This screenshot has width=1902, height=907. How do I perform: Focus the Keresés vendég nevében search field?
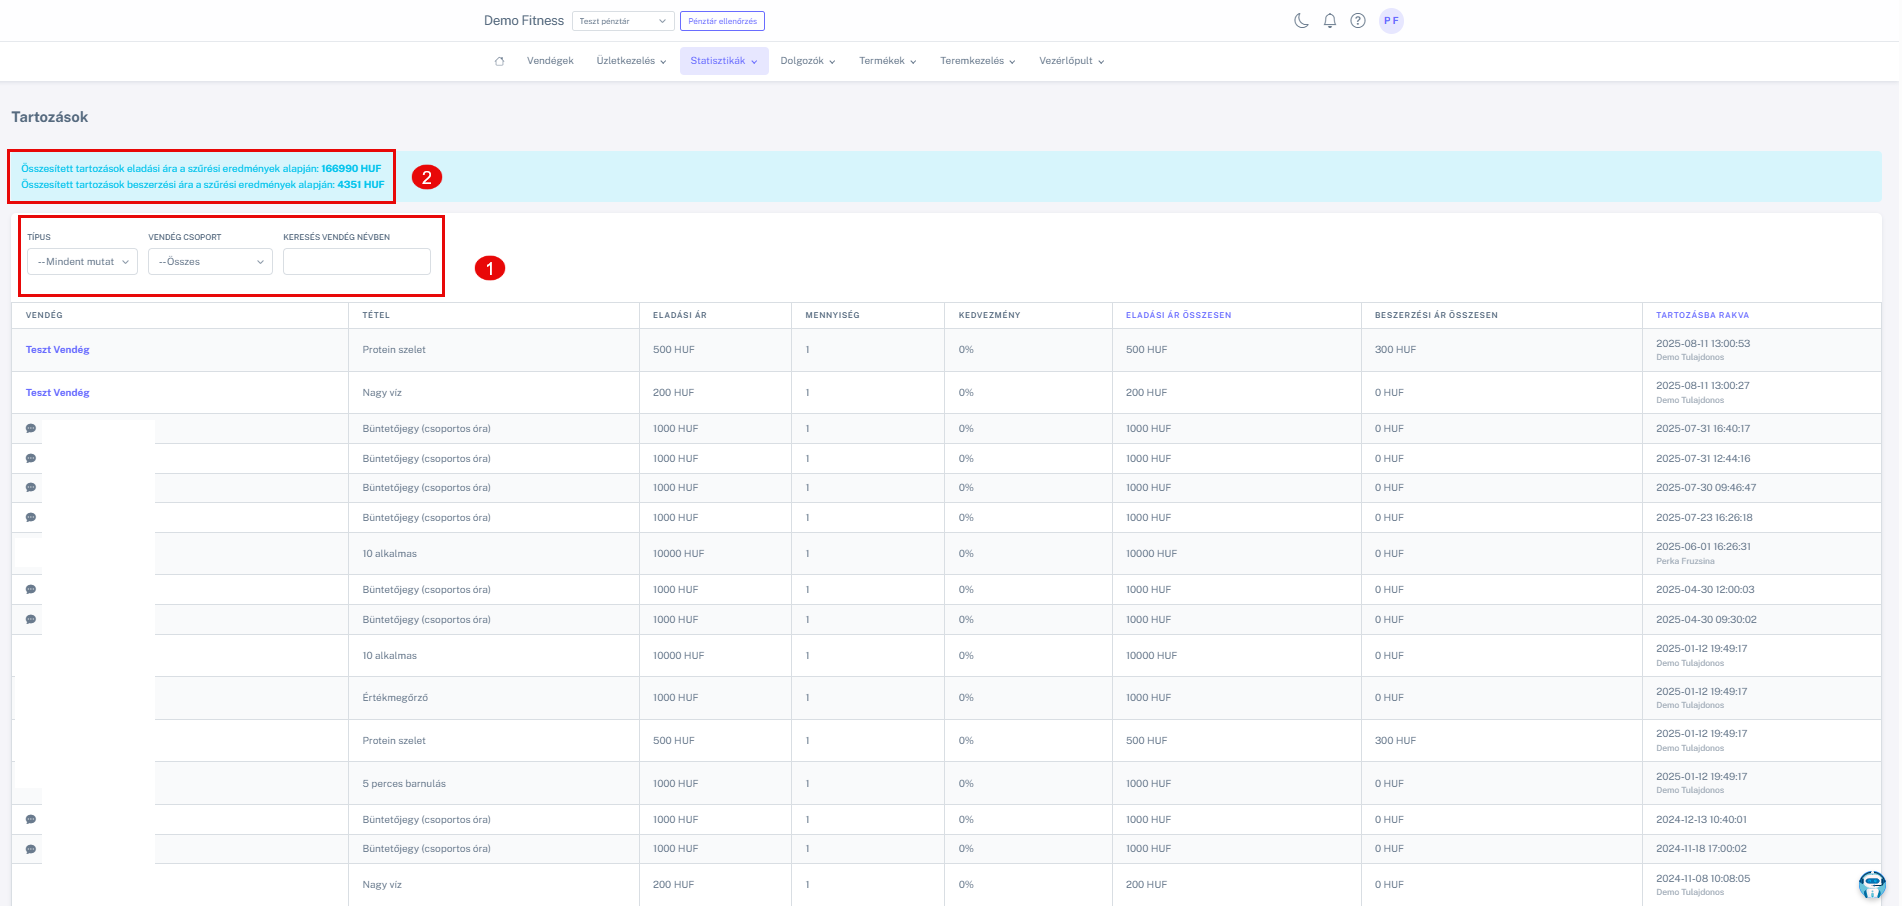(x=357, y=262)
